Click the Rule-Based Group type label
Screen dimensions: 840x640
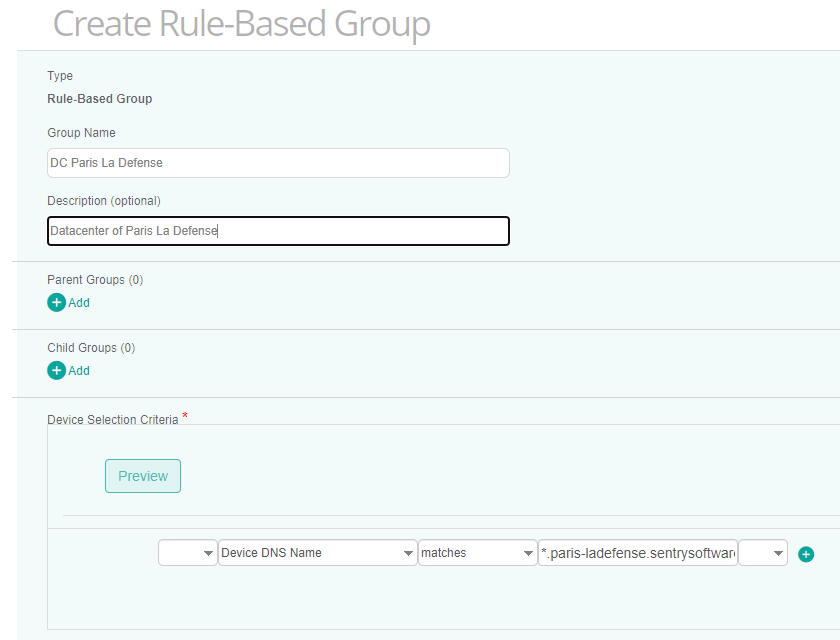(99, 98)
